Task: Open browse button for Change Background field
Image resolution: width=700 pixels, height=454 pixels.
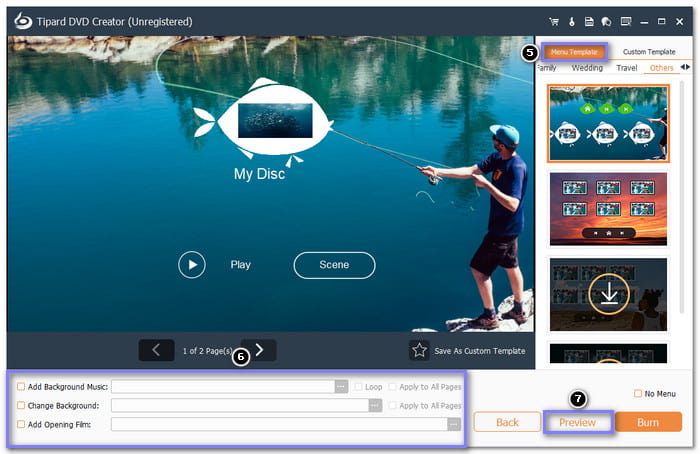Action: tap(375, 405)
